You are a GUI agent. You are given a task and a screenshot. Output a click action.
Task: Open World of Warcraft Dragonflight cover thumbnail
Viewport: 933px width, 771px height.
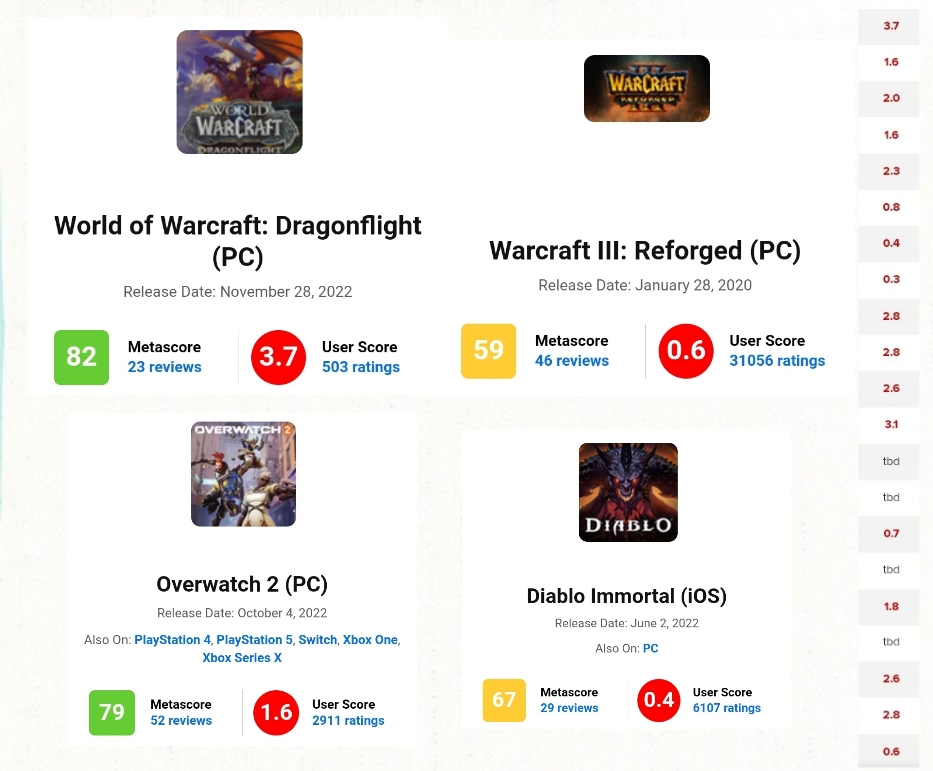coord(239,92)
